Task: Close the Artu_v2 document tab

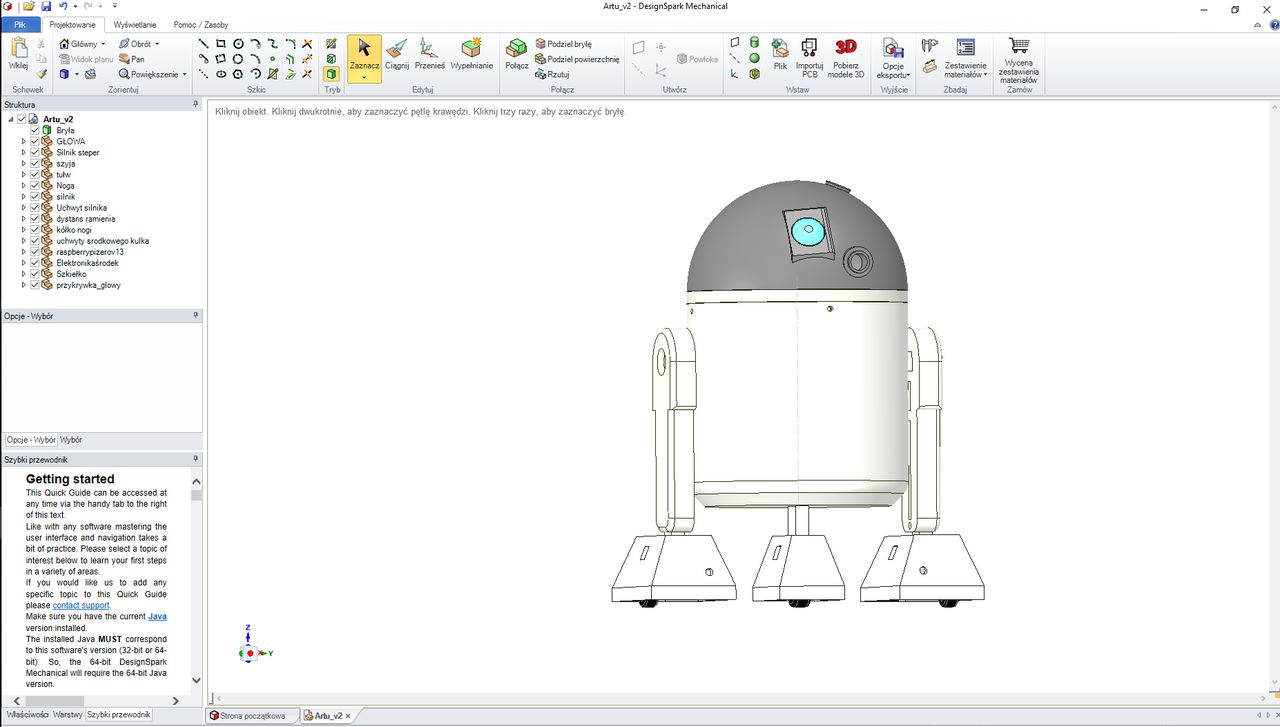Action: pos(348,716)
